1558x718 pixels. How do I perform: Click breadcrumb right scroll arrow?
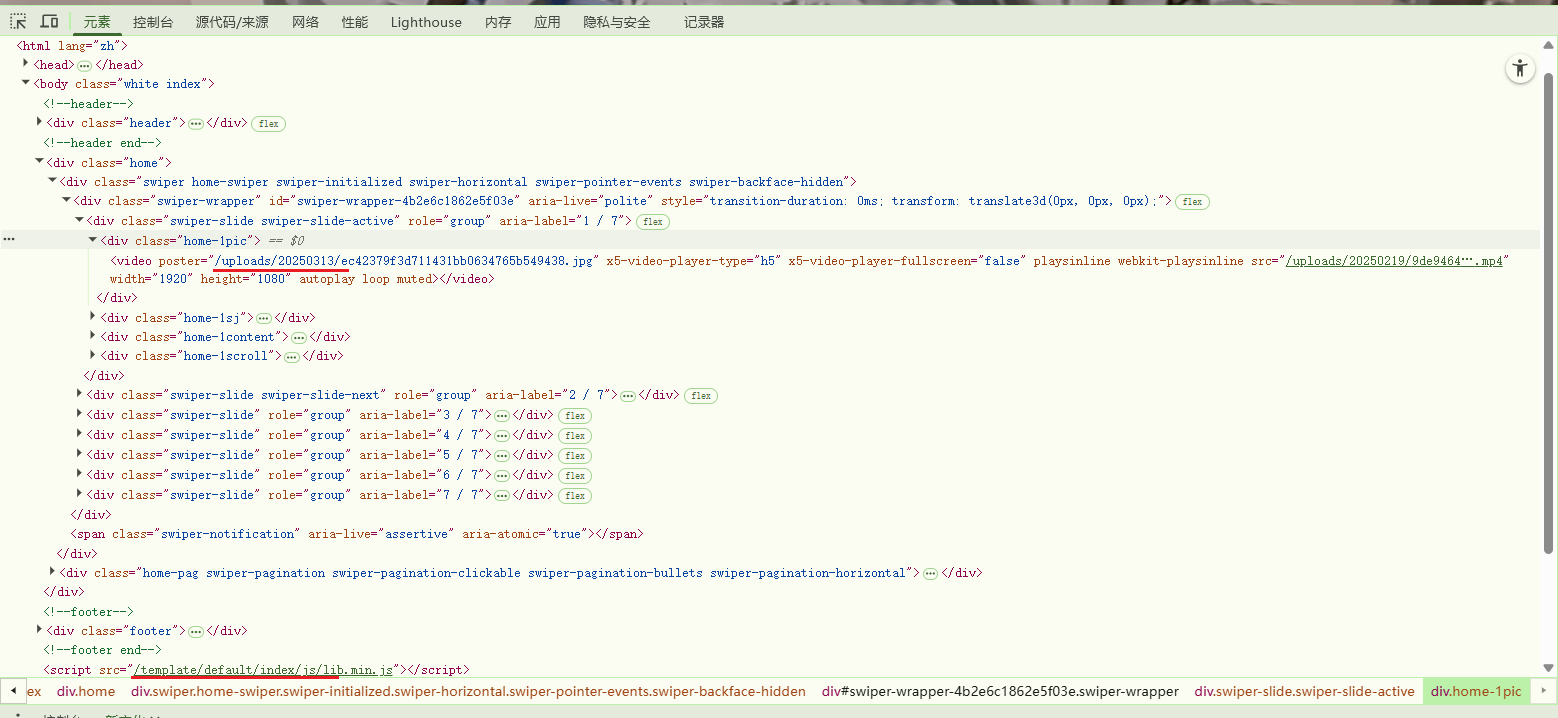coord(1546,691)
